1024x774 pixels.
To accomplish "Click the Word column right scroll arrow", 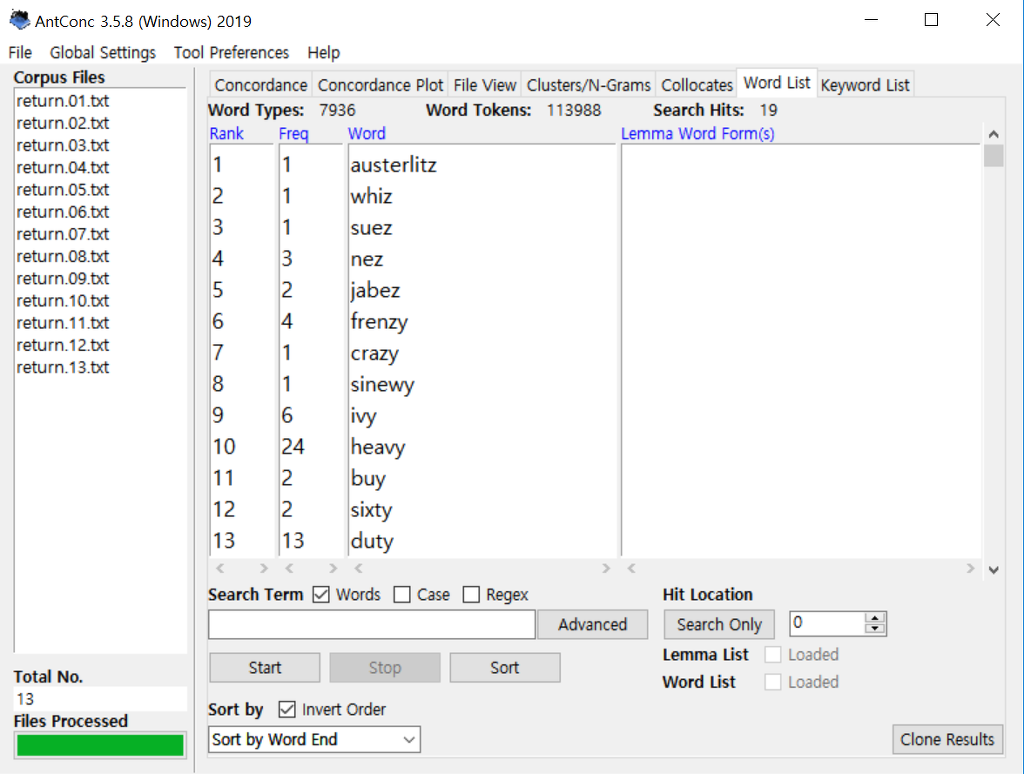I will point(606,568).
